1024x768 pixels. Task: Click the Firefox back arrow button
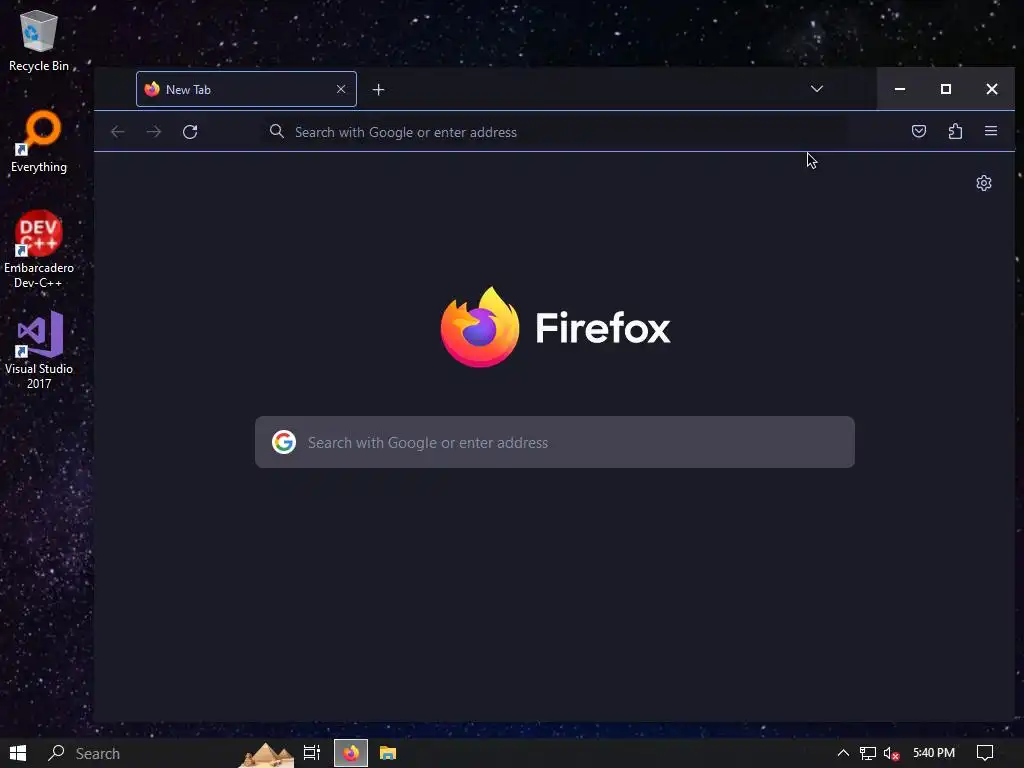(118, 132)
